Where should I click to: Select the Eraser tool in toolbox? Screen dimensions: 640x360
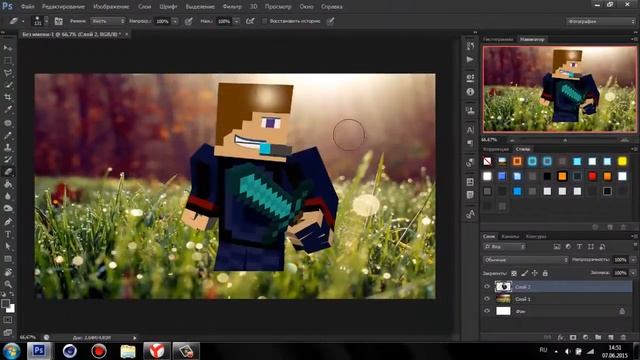[8, 172]
